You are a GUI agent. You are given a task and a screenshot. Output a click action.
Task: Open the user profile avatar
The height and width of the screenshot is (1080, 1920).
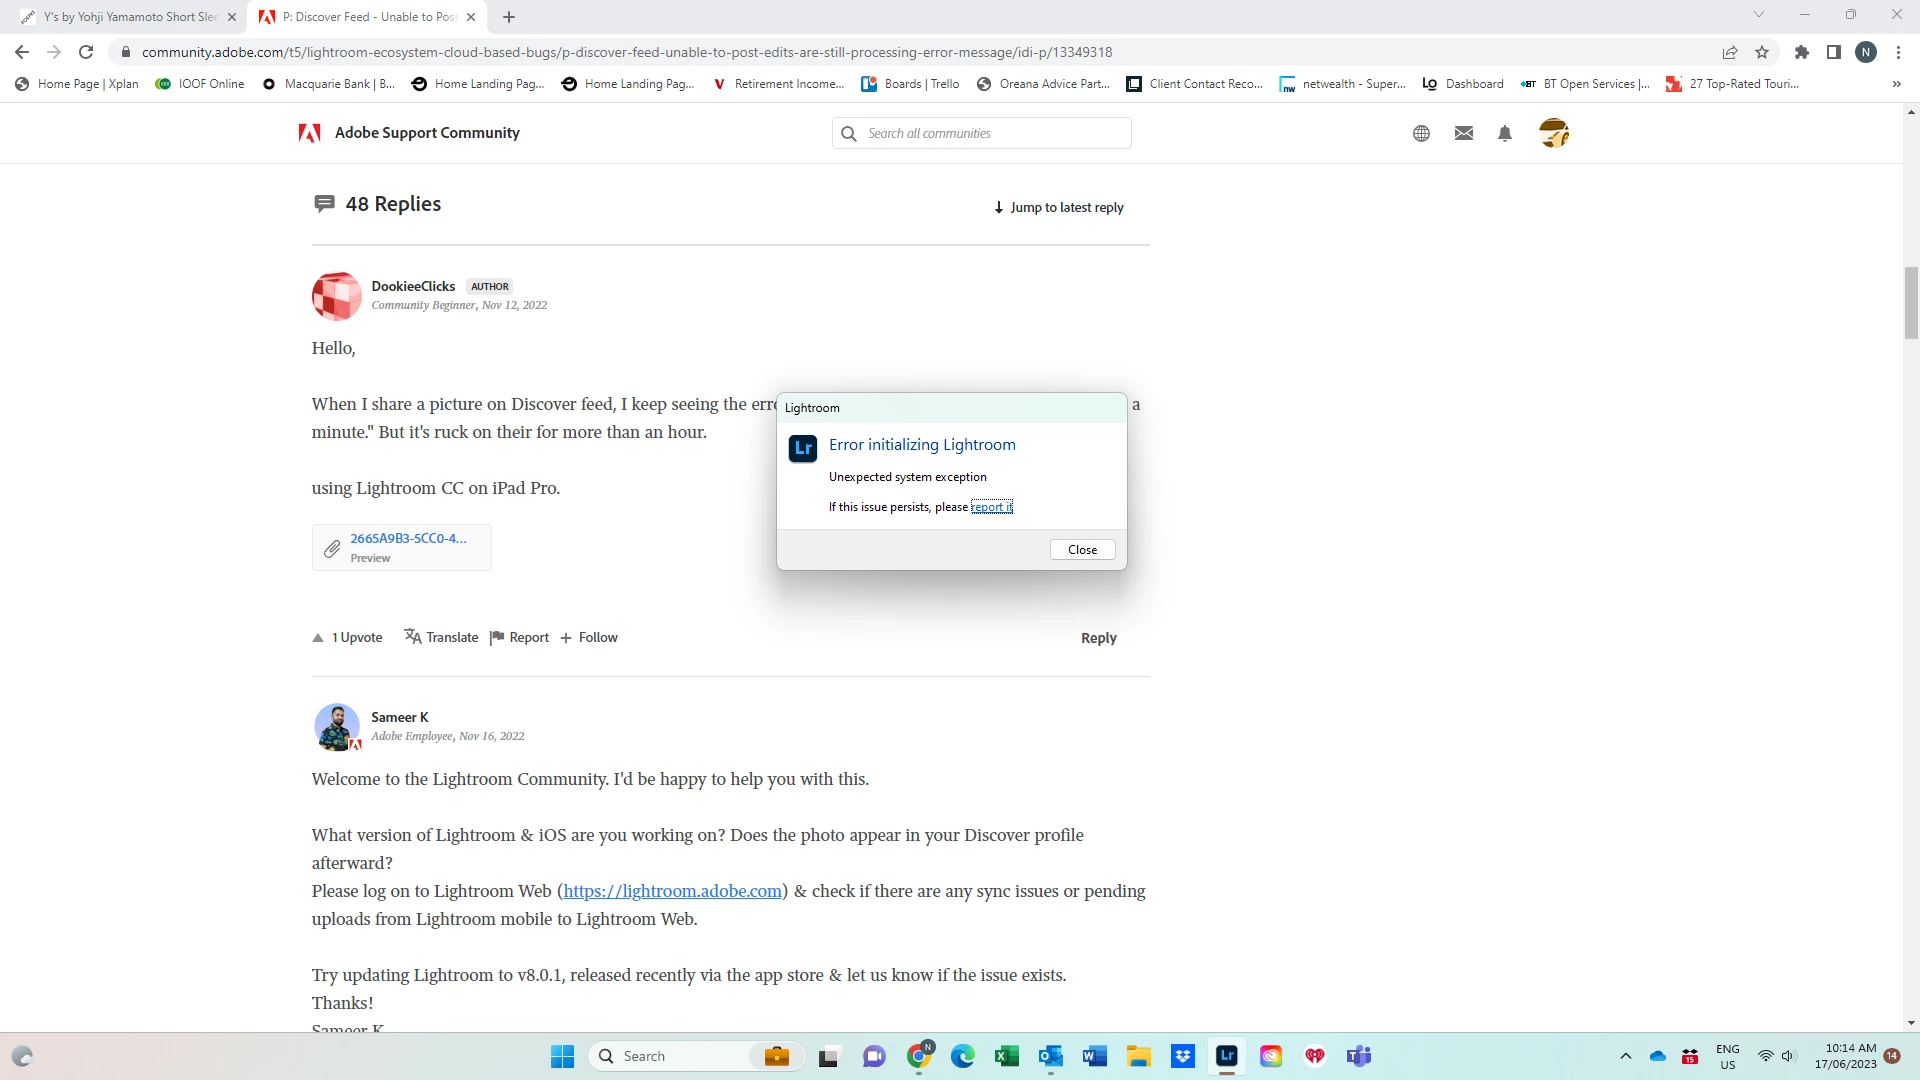click(1553, 133)
